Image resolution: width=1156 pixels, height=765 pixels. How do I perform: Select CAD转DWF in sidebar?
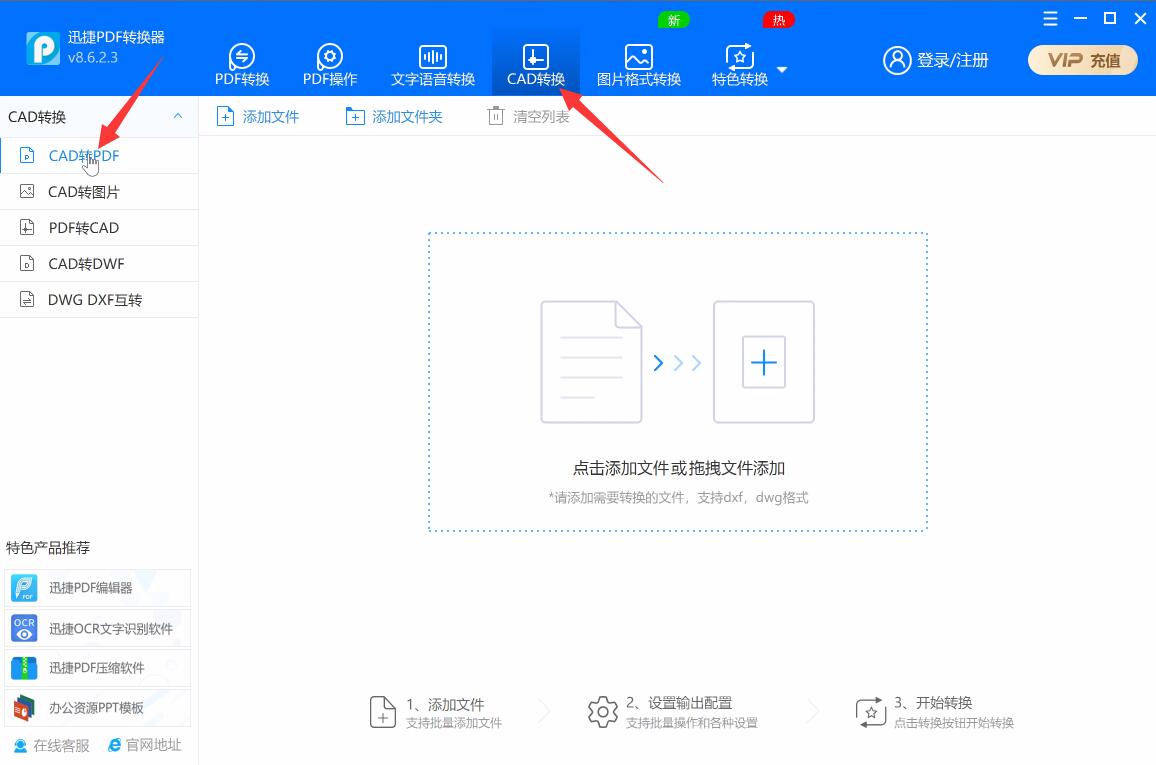pyautogui.click(x=99, y=264)
